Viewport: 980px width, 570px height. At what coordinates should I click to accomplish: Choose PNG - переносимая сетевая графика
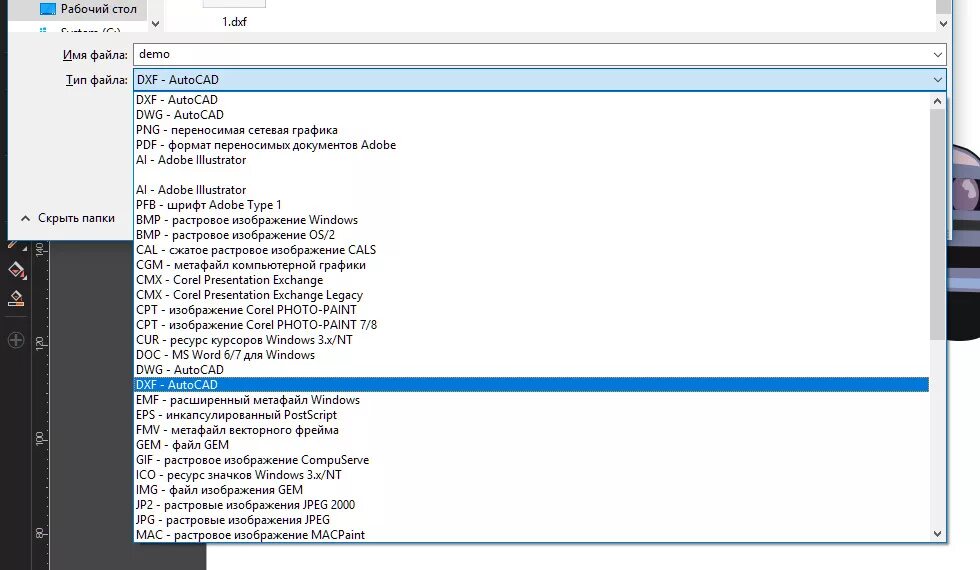coord(531,130)
